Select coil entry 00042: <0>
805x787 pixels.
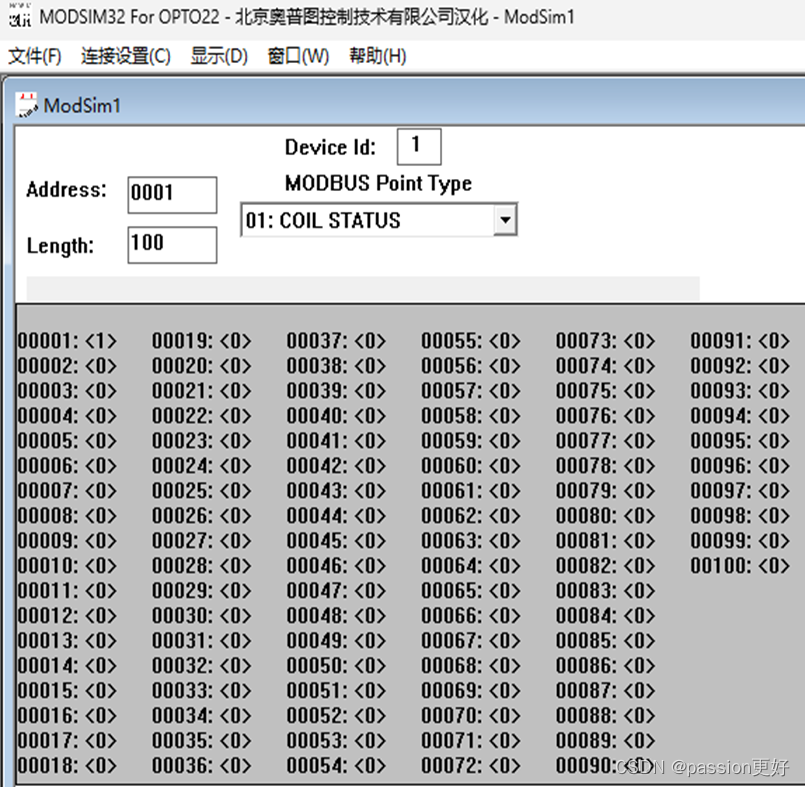point(336,466)
